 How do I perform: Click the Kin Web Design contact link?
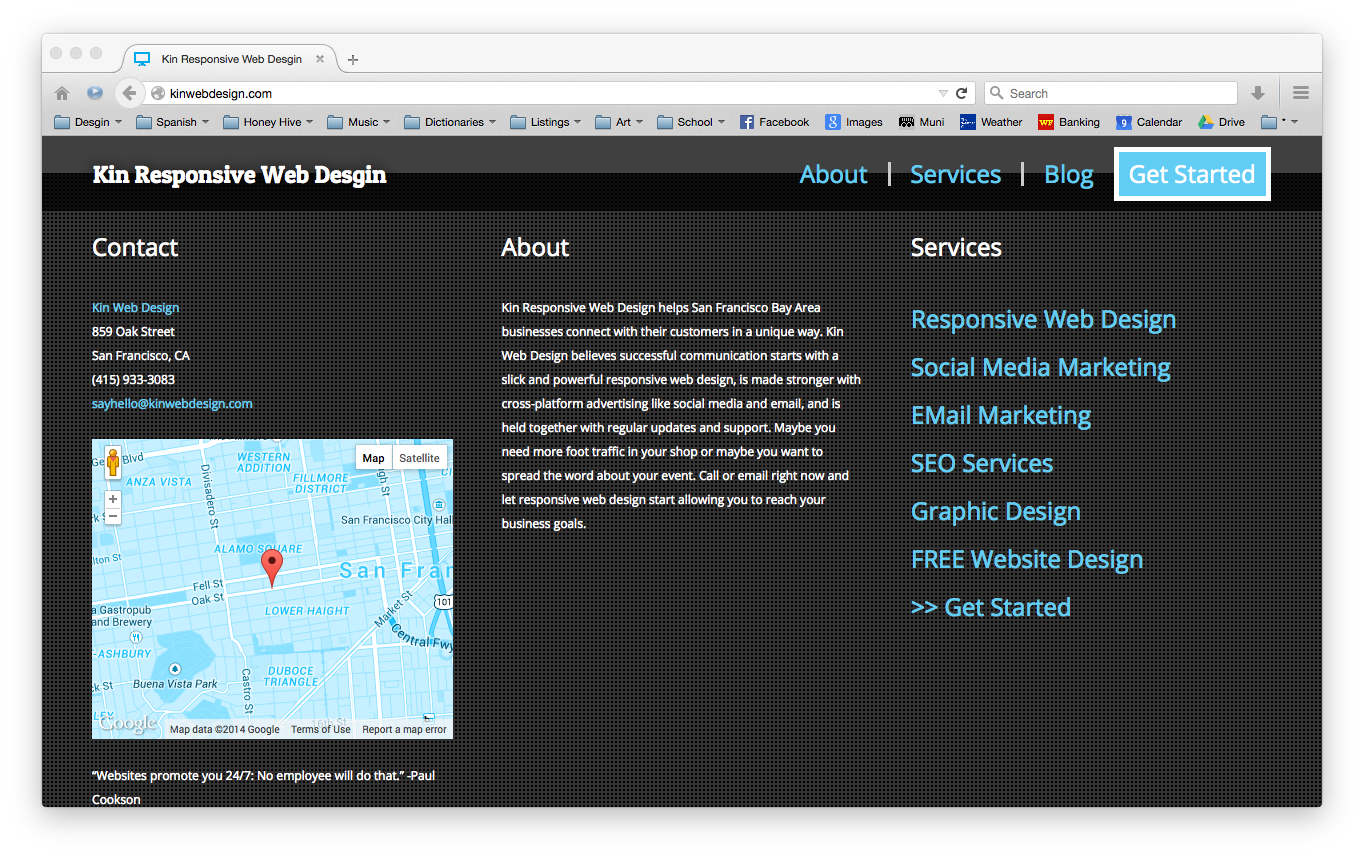point(135,307)
